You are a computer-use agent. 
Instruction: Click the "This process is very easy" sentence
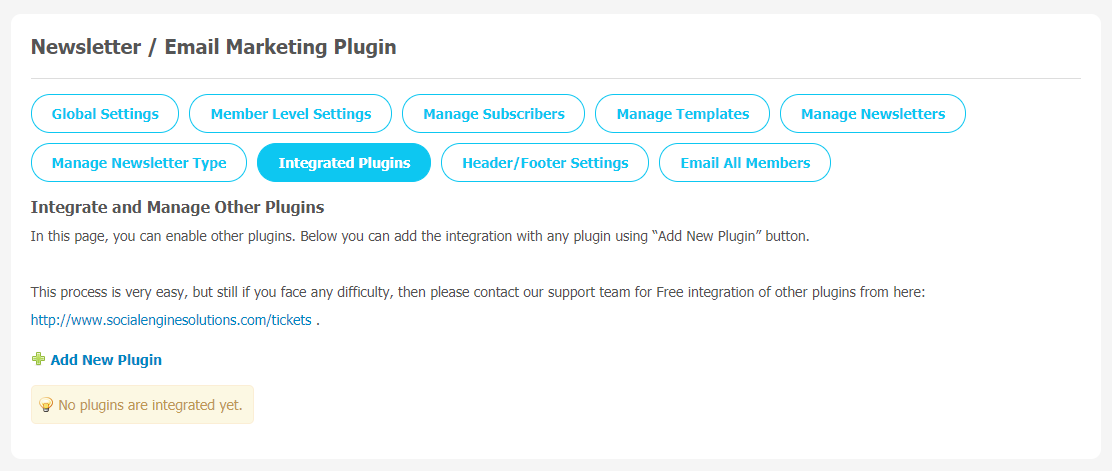pyautogui.click(x=478, y=292)
